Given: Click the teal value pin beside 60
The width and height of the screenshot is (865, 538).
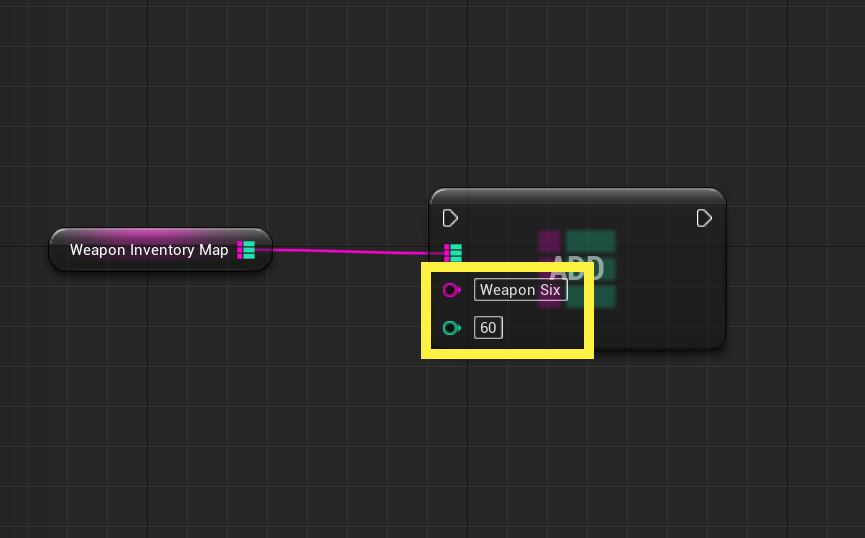Looking at the screenshot, I should tap(452, 328).
